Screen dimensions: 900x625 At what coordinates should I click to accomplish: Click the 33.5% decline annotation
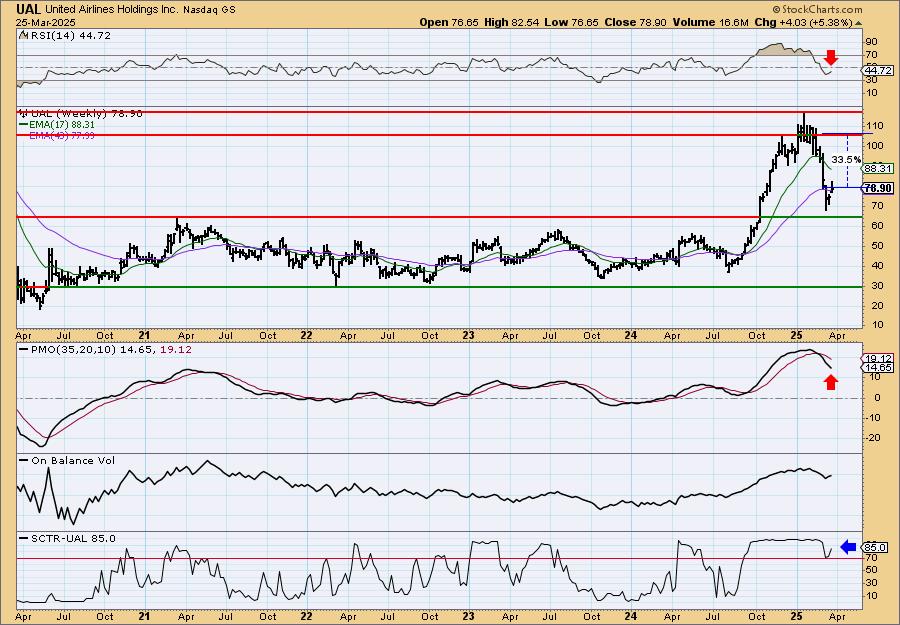pos(846,160)
